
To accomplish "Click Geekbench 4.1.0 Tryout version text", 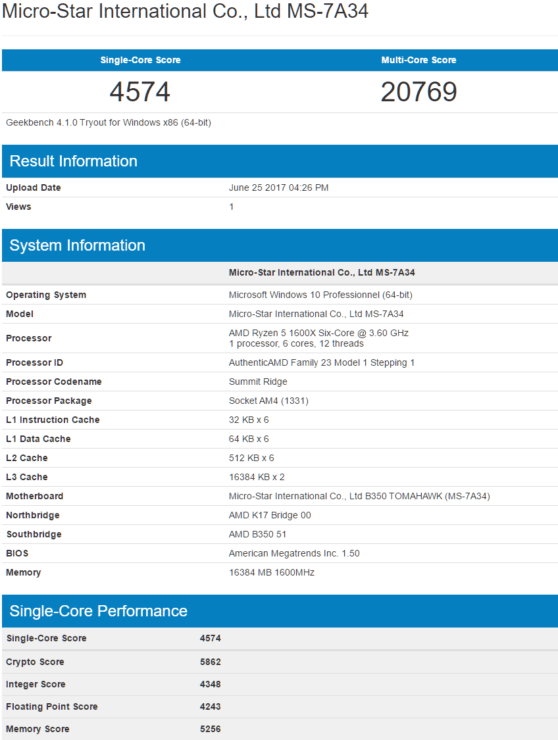I will click(x=109, y=123).
